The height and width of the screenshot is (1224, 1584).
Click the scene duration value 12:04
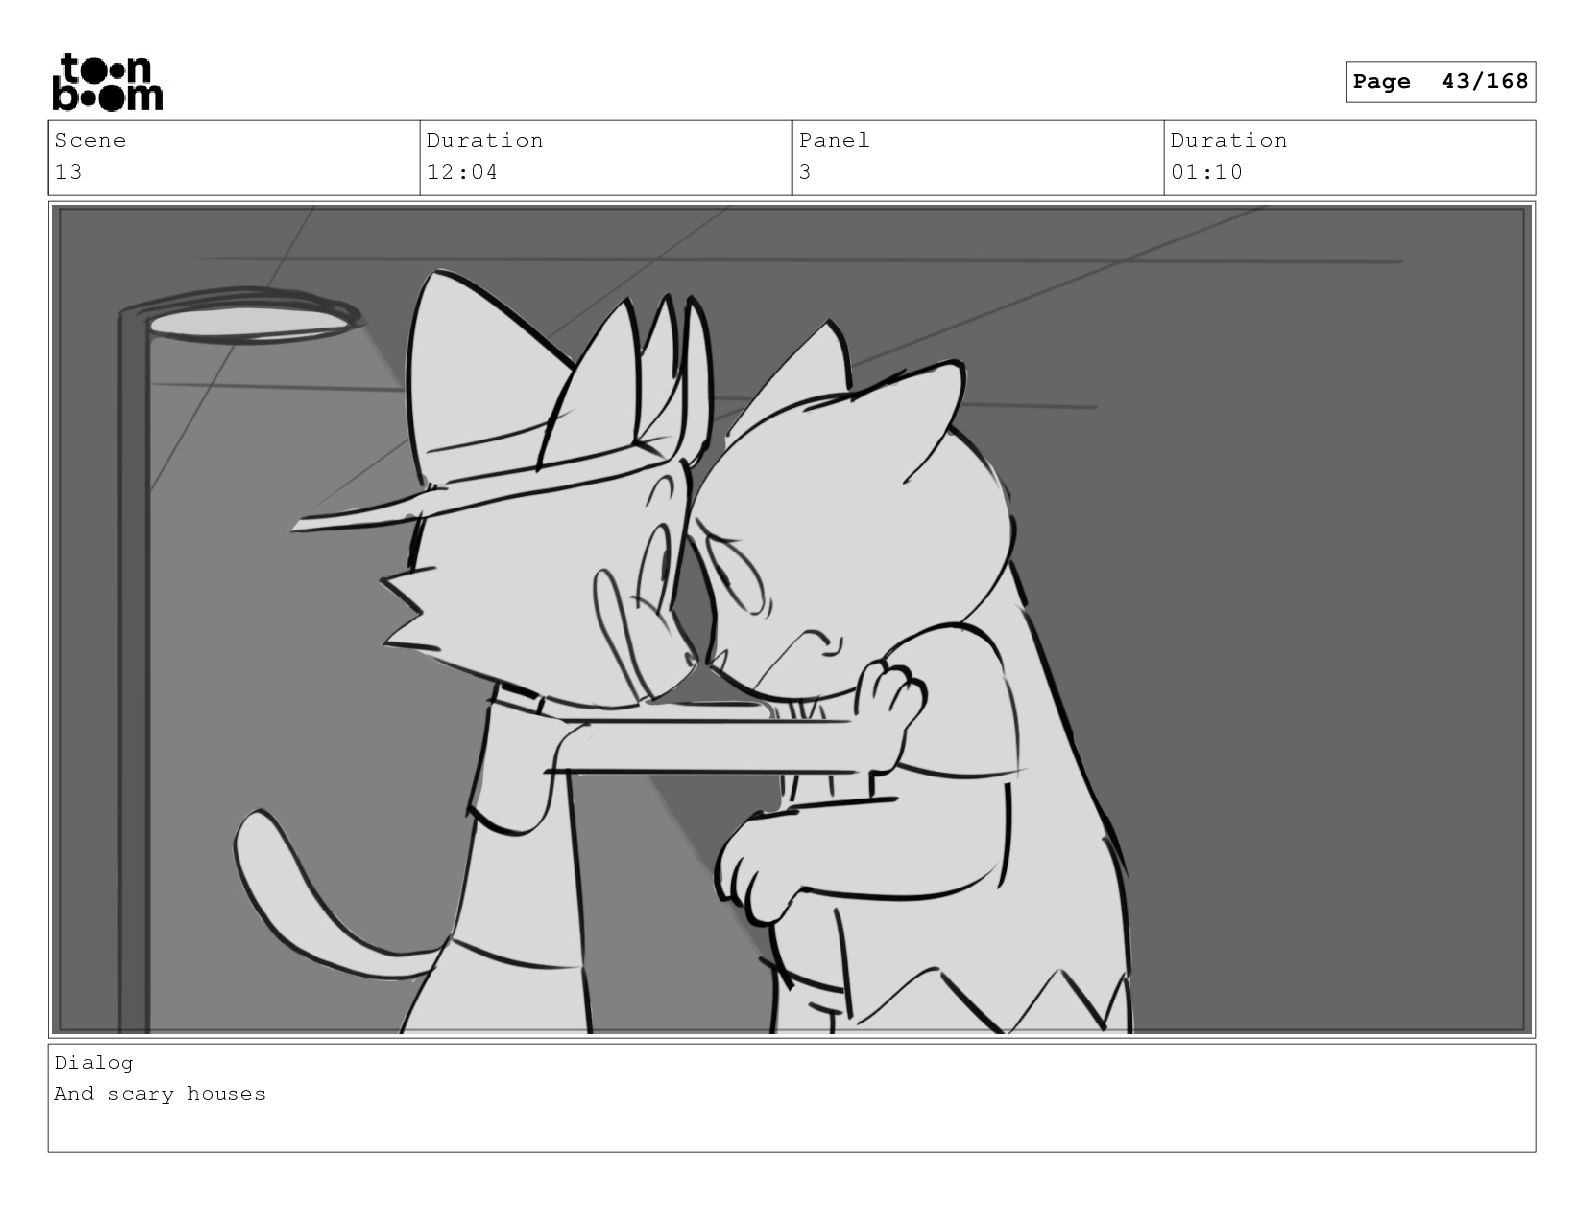coord(462,172)
